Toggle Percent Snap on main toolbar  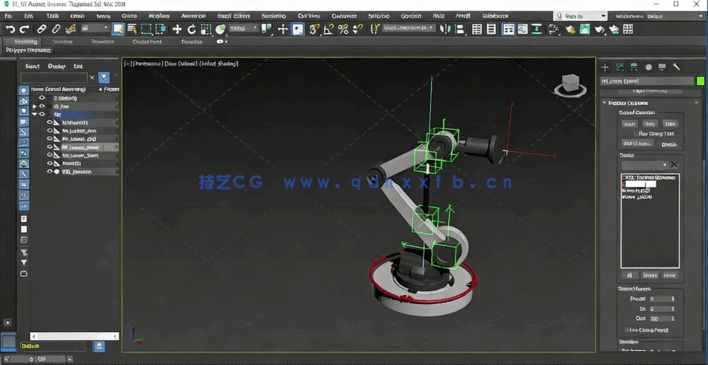(x=343, y=29)
